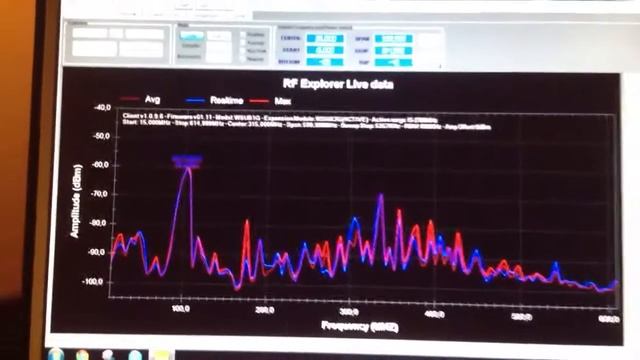Open the Windows Start button on taskbar
Screen dimensions: 640x360
[56, 354]
